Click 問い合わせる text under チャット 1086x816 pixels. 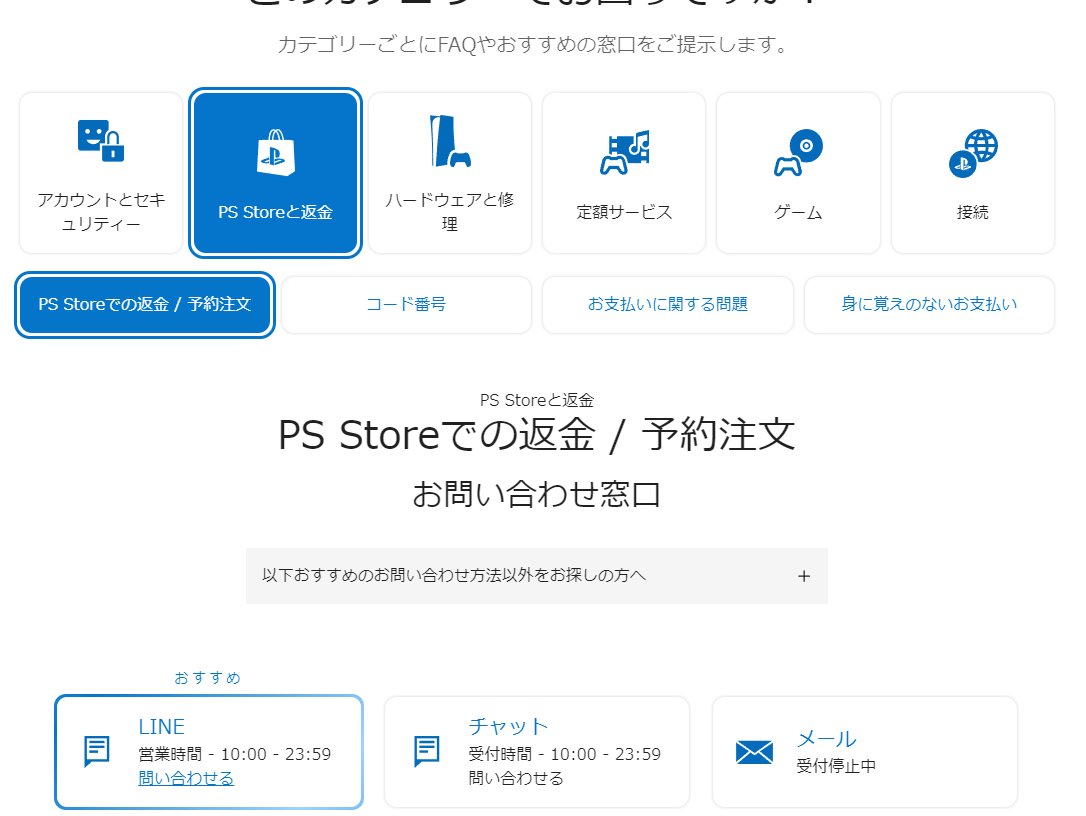pyautogui.click(x=516, y=778)
